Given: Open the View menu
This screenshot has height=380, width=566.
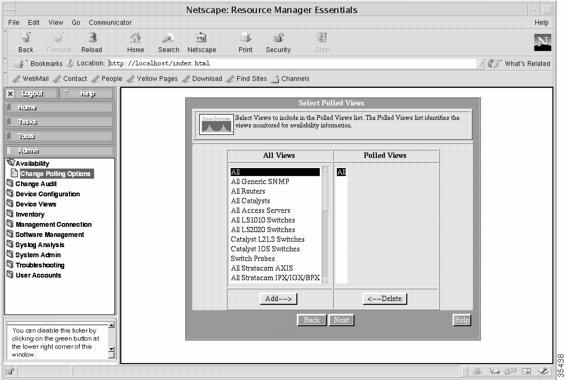Looking at the screenshot, I should [56, 22].
